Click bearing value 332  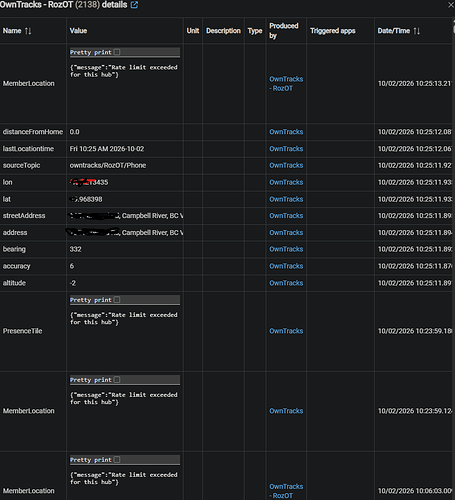[75, 249]
